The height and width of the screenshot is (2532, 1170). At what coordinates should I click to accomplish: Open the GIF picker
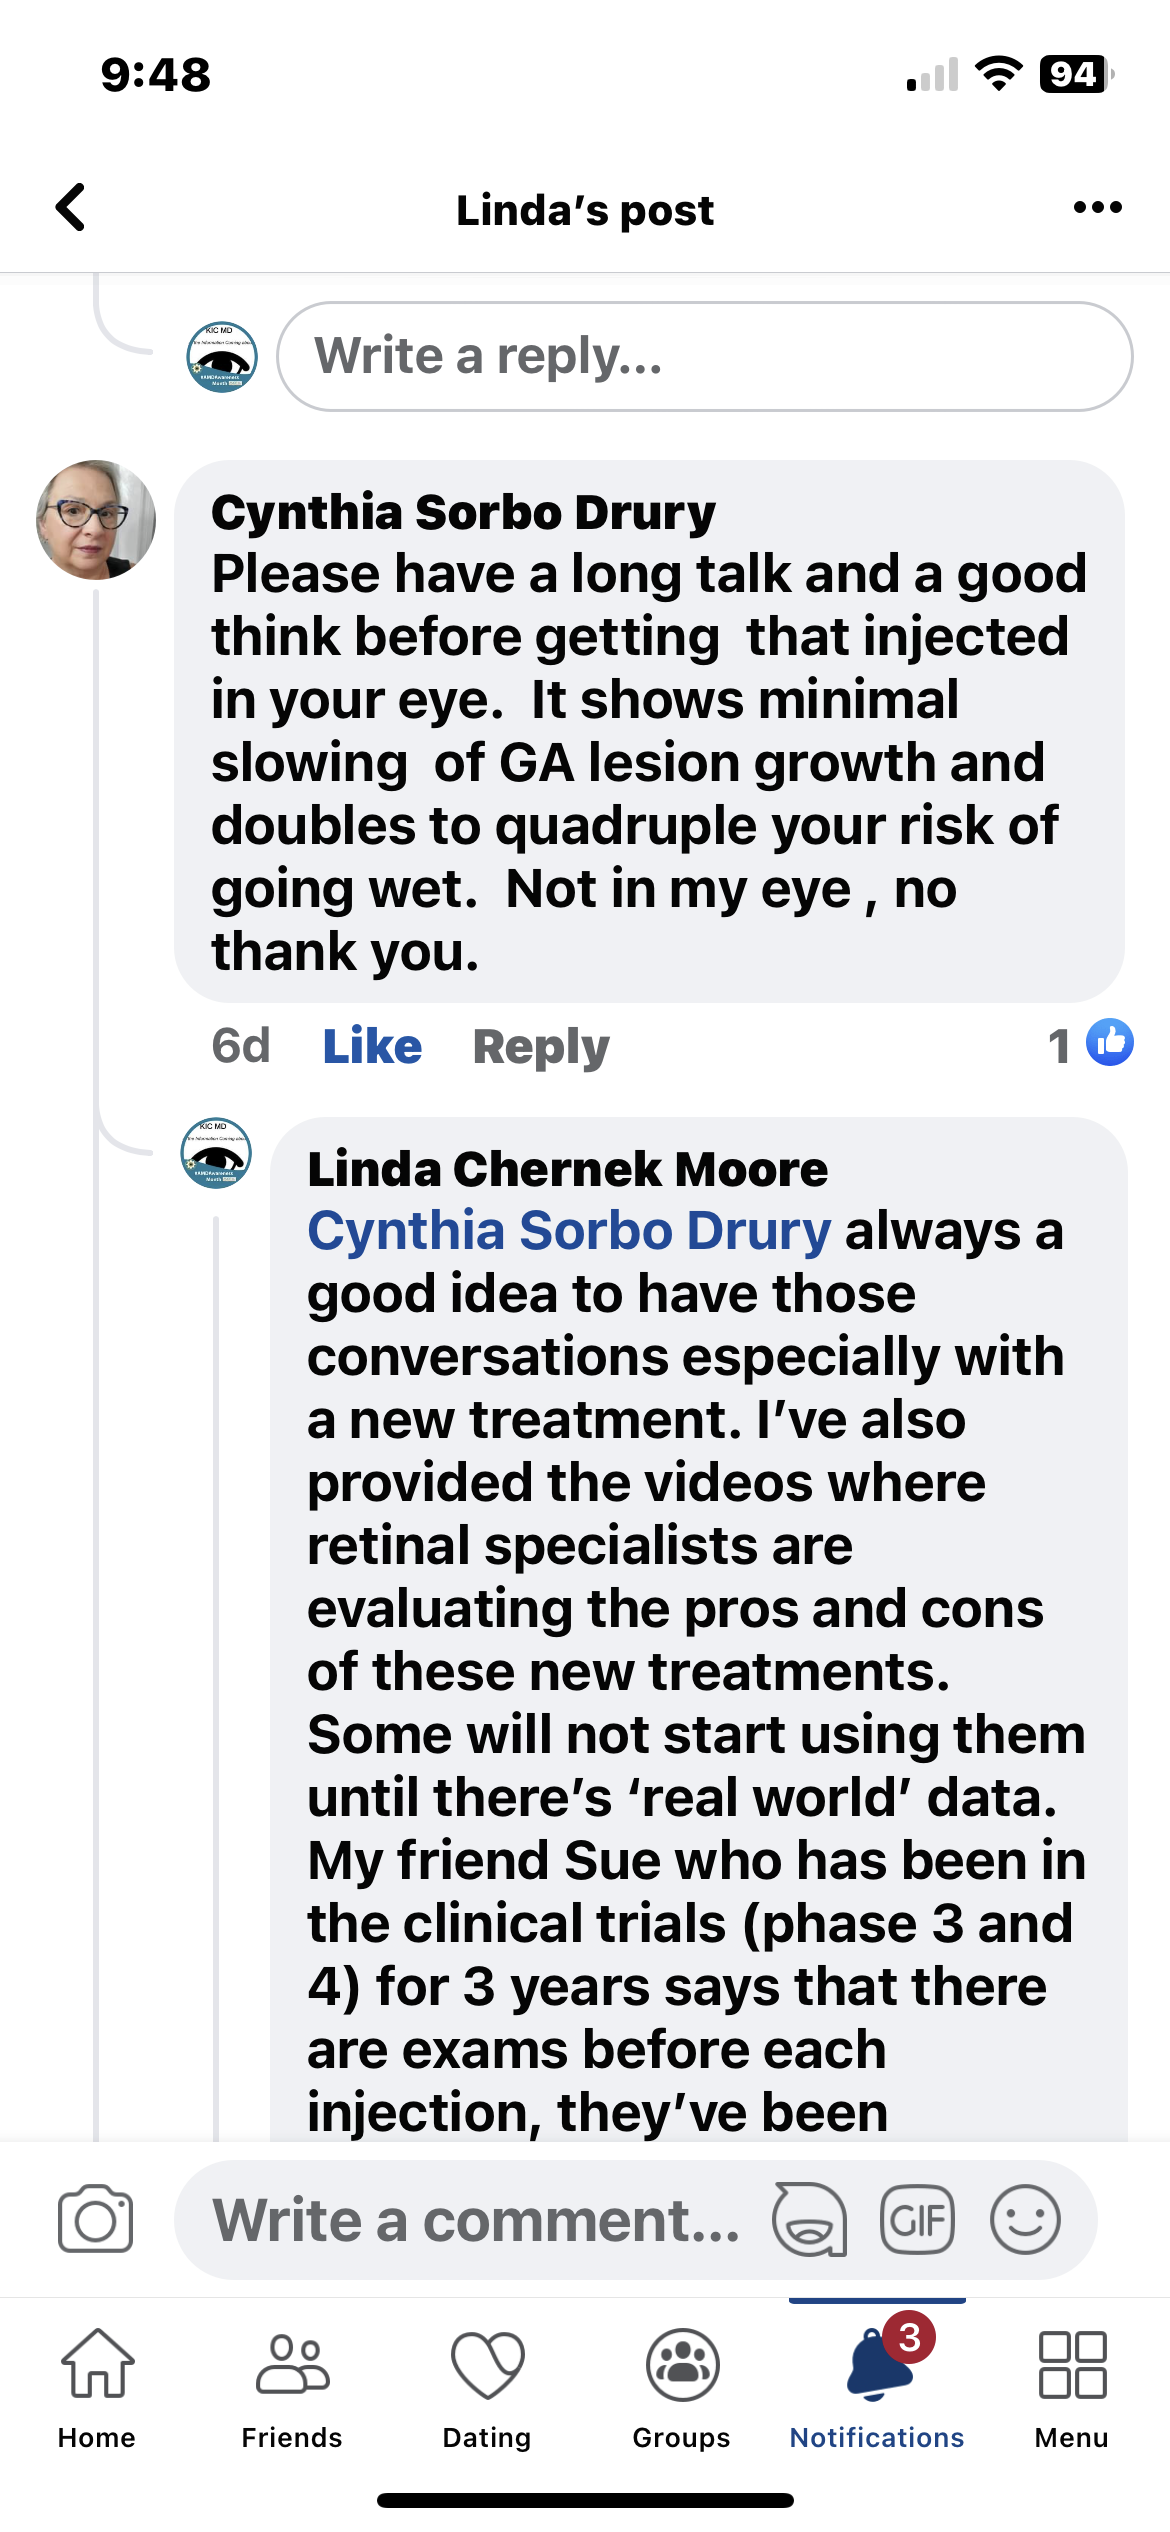pos(917,2220)
